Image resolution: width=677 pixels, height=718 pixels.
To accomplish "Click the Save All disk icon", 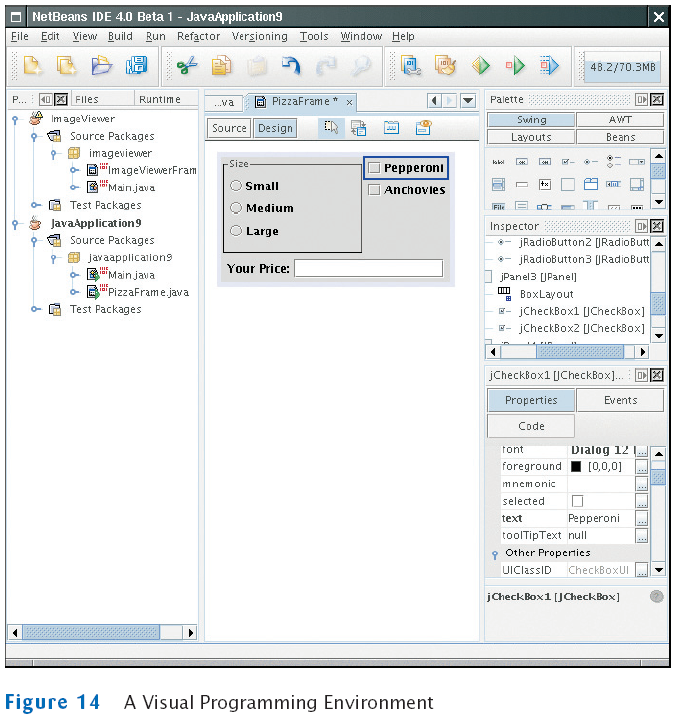I will click(x=136, y=67).
